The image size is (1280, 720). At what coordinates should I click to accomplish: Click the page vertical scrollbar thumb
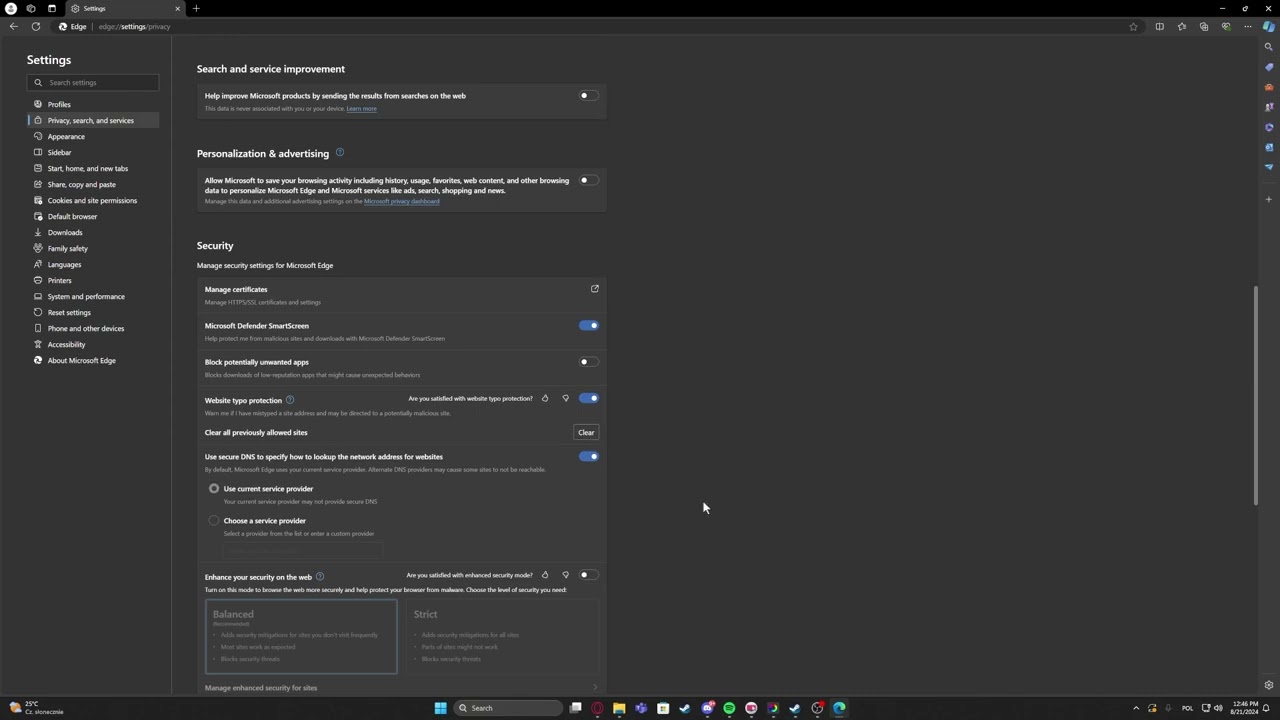tap(1256, 395)
